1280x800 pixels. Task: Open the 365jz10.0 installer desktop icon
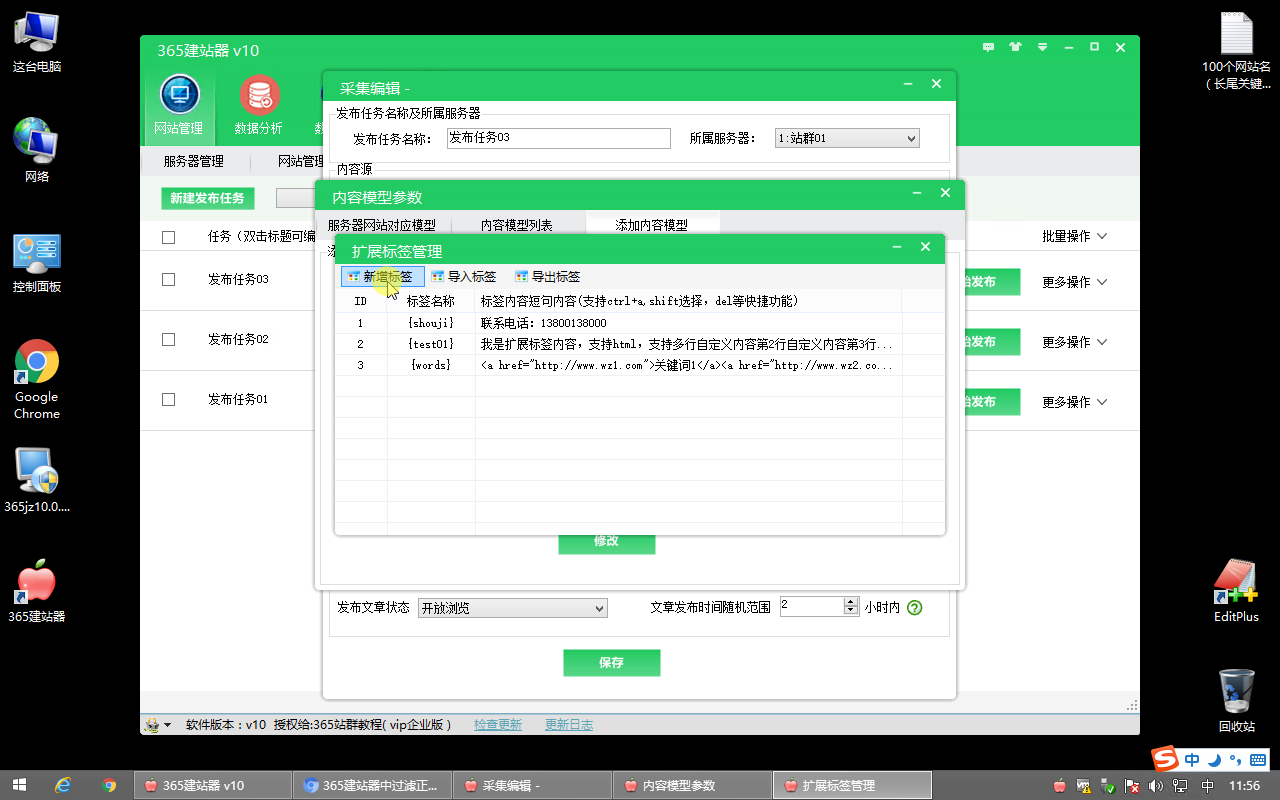[37, 480]
